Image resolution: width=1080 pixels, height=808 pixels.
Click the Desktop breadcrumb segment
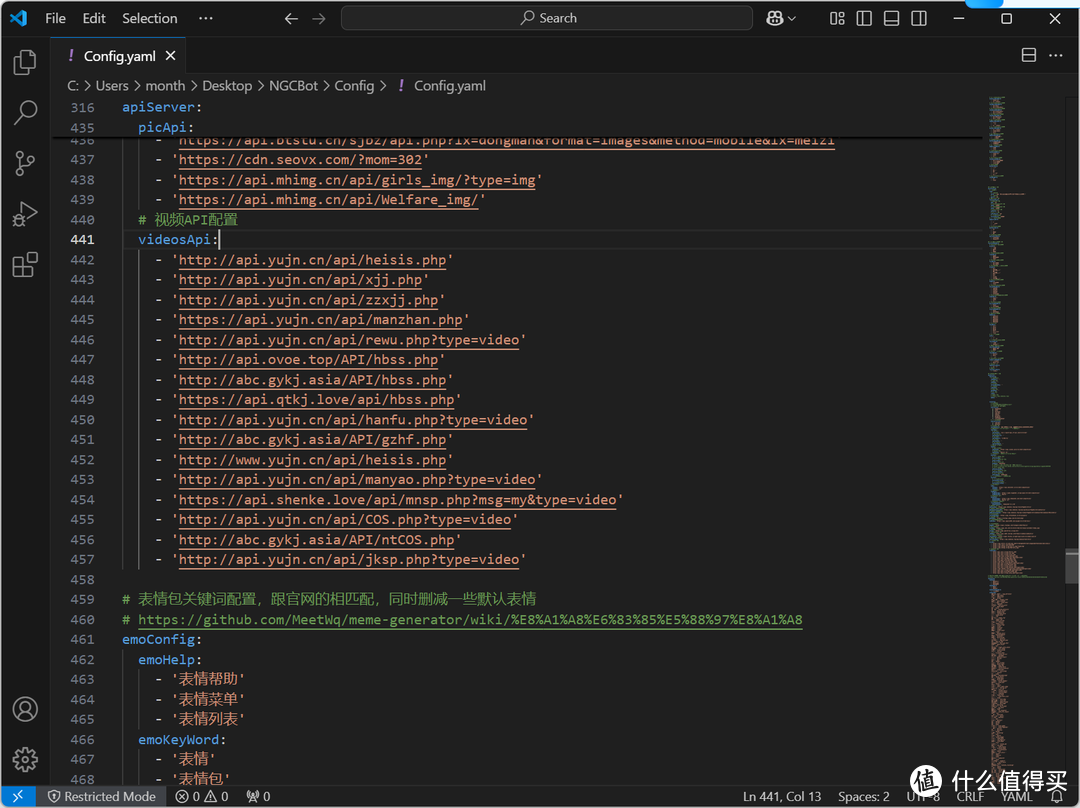(227, 85)
